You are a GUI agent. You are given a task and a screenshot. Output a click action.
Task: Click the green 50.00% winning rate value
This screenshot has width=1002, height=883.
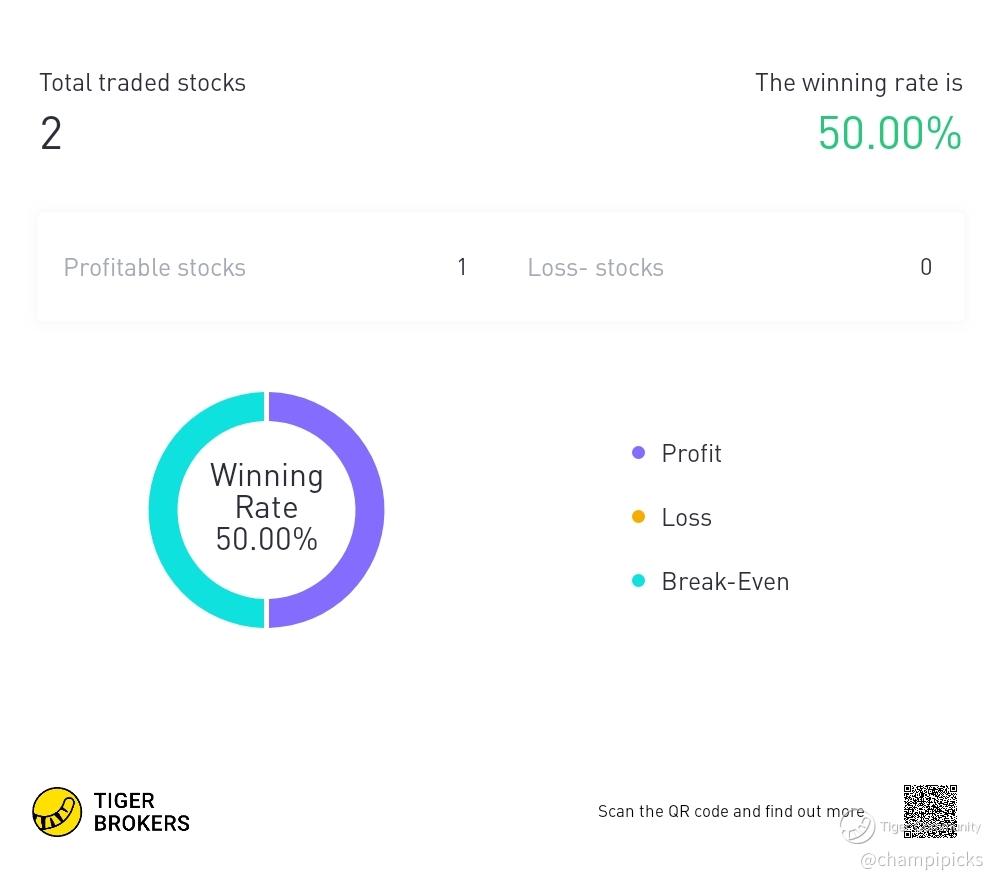point(889,133)
